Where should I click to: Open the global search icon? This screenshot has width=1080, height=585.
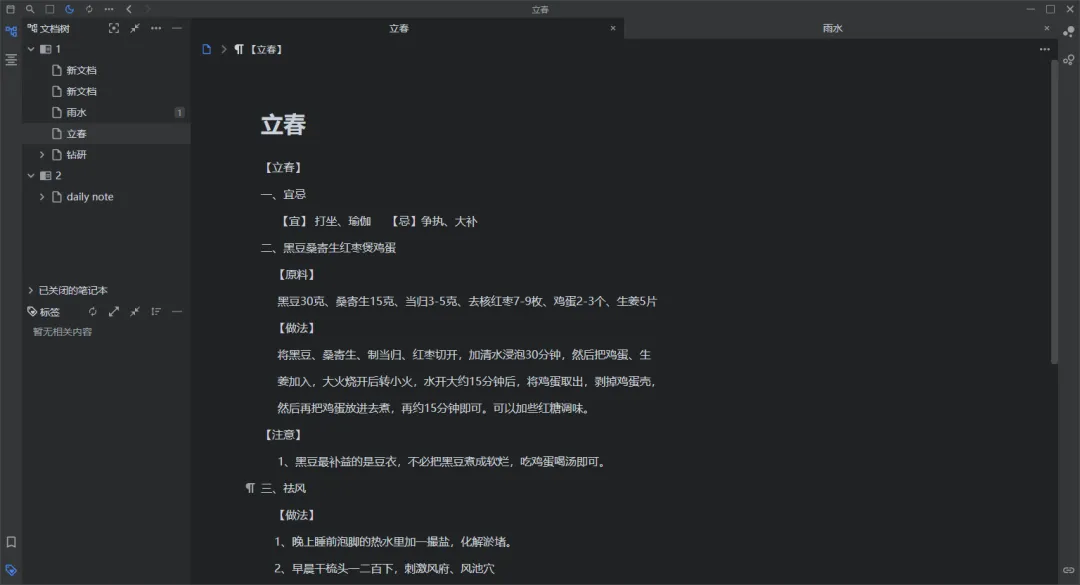point(30,8)
